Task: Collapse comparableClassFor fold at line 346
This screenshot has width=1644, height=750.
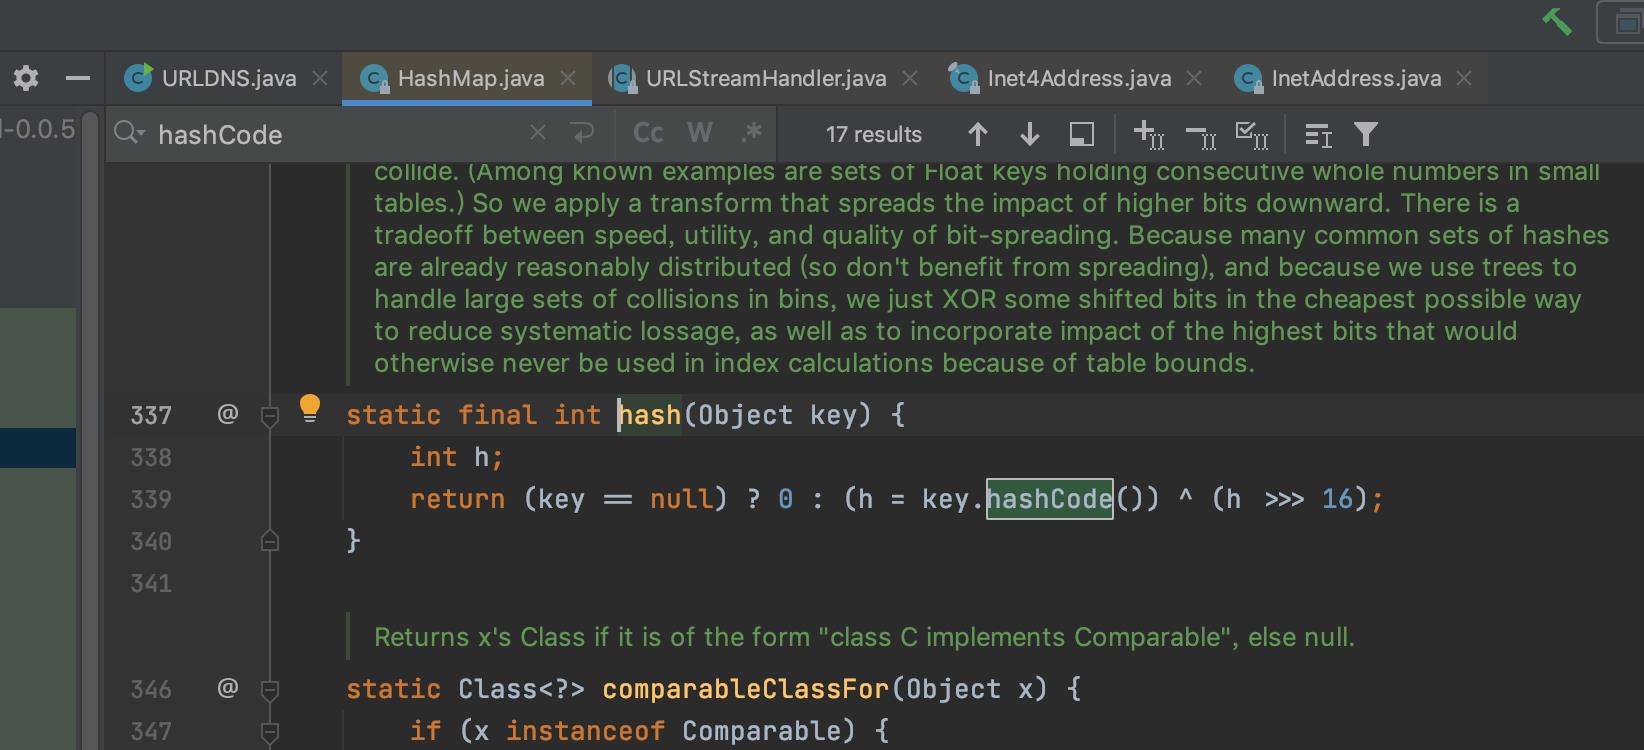Action: coord(270,690)
